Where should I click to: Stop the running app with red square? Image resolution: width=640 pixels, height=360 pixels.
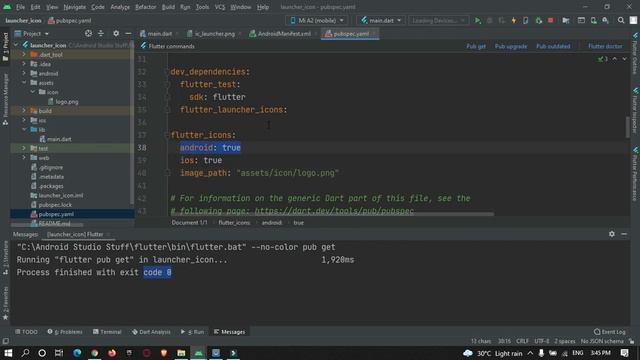coord(551,20)
